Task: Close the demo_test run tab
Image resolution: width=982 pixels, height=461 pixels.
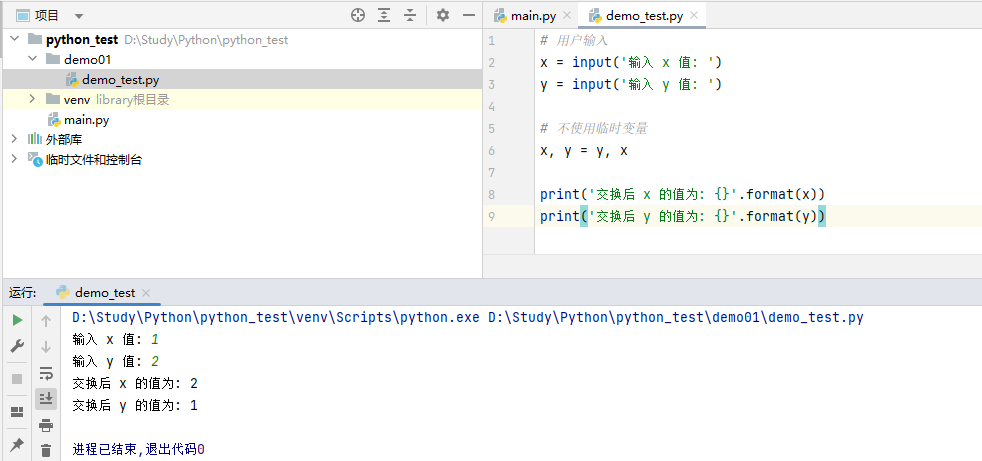Action: pos(146,293)
